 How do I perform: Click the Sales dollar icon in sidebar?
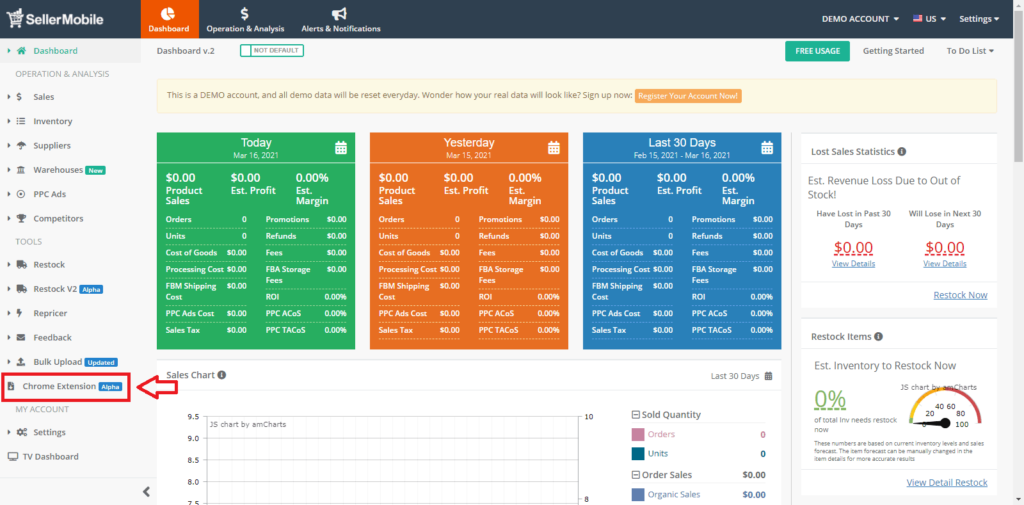pyautogui.click(x=20, y=97)
